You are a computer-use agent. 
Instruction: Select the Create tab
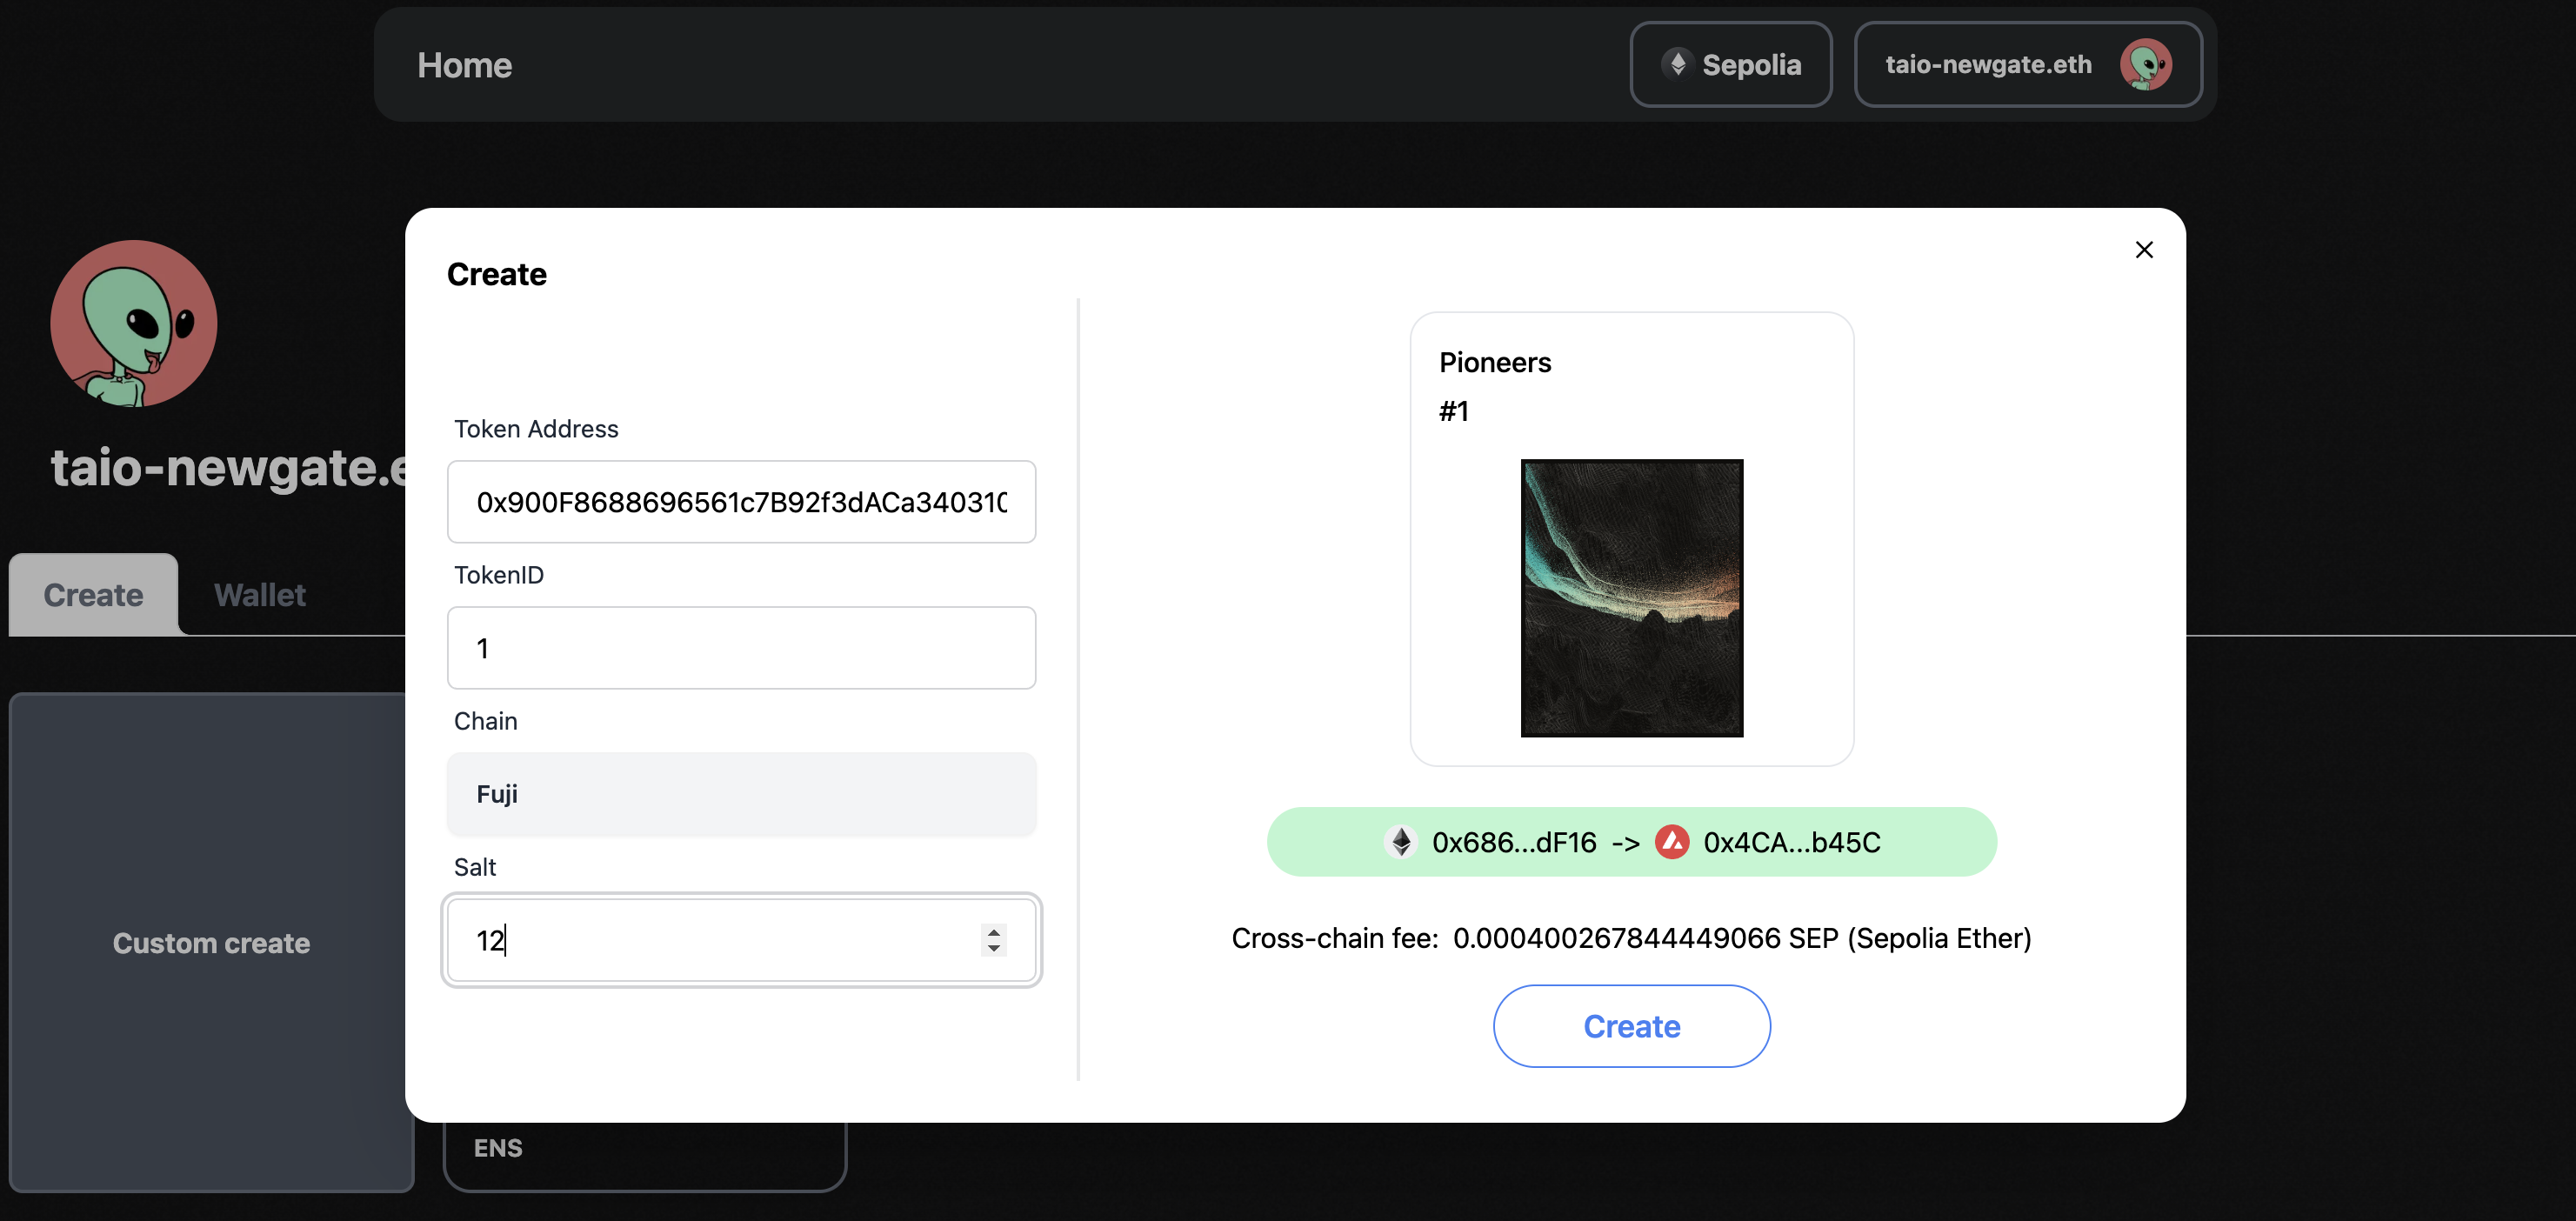click(x=93, y=595)
